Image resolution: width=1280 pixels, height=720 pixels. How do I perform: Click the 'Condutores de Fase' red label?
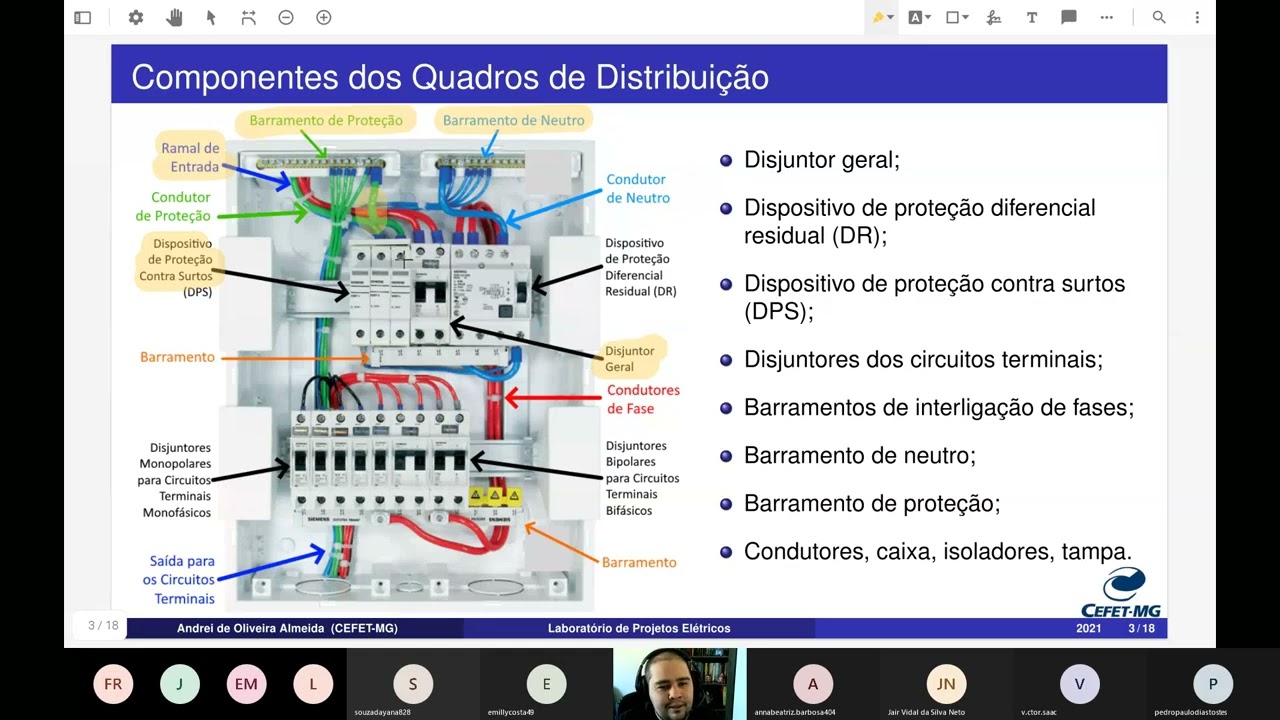643,399
